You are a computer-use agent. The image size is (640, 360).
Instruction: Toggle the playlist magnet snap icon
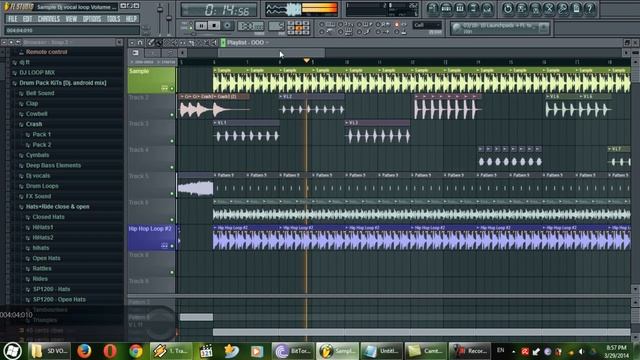click(140, 42)
